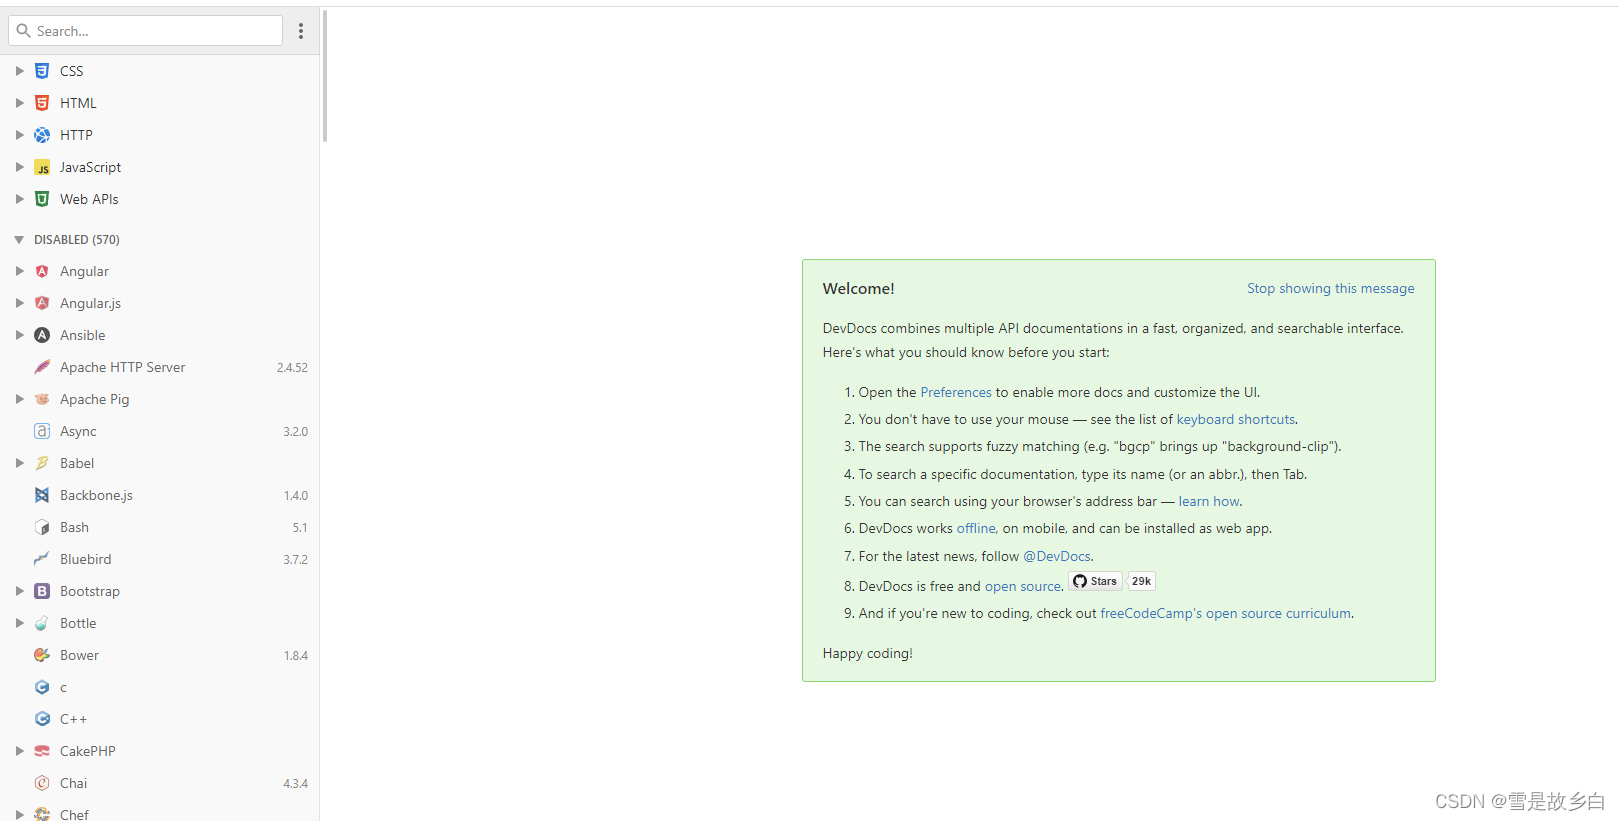This screenshot has width=1619, height=821.
Task: Click the HTTP globe icon
Action: tap(42, 135)
